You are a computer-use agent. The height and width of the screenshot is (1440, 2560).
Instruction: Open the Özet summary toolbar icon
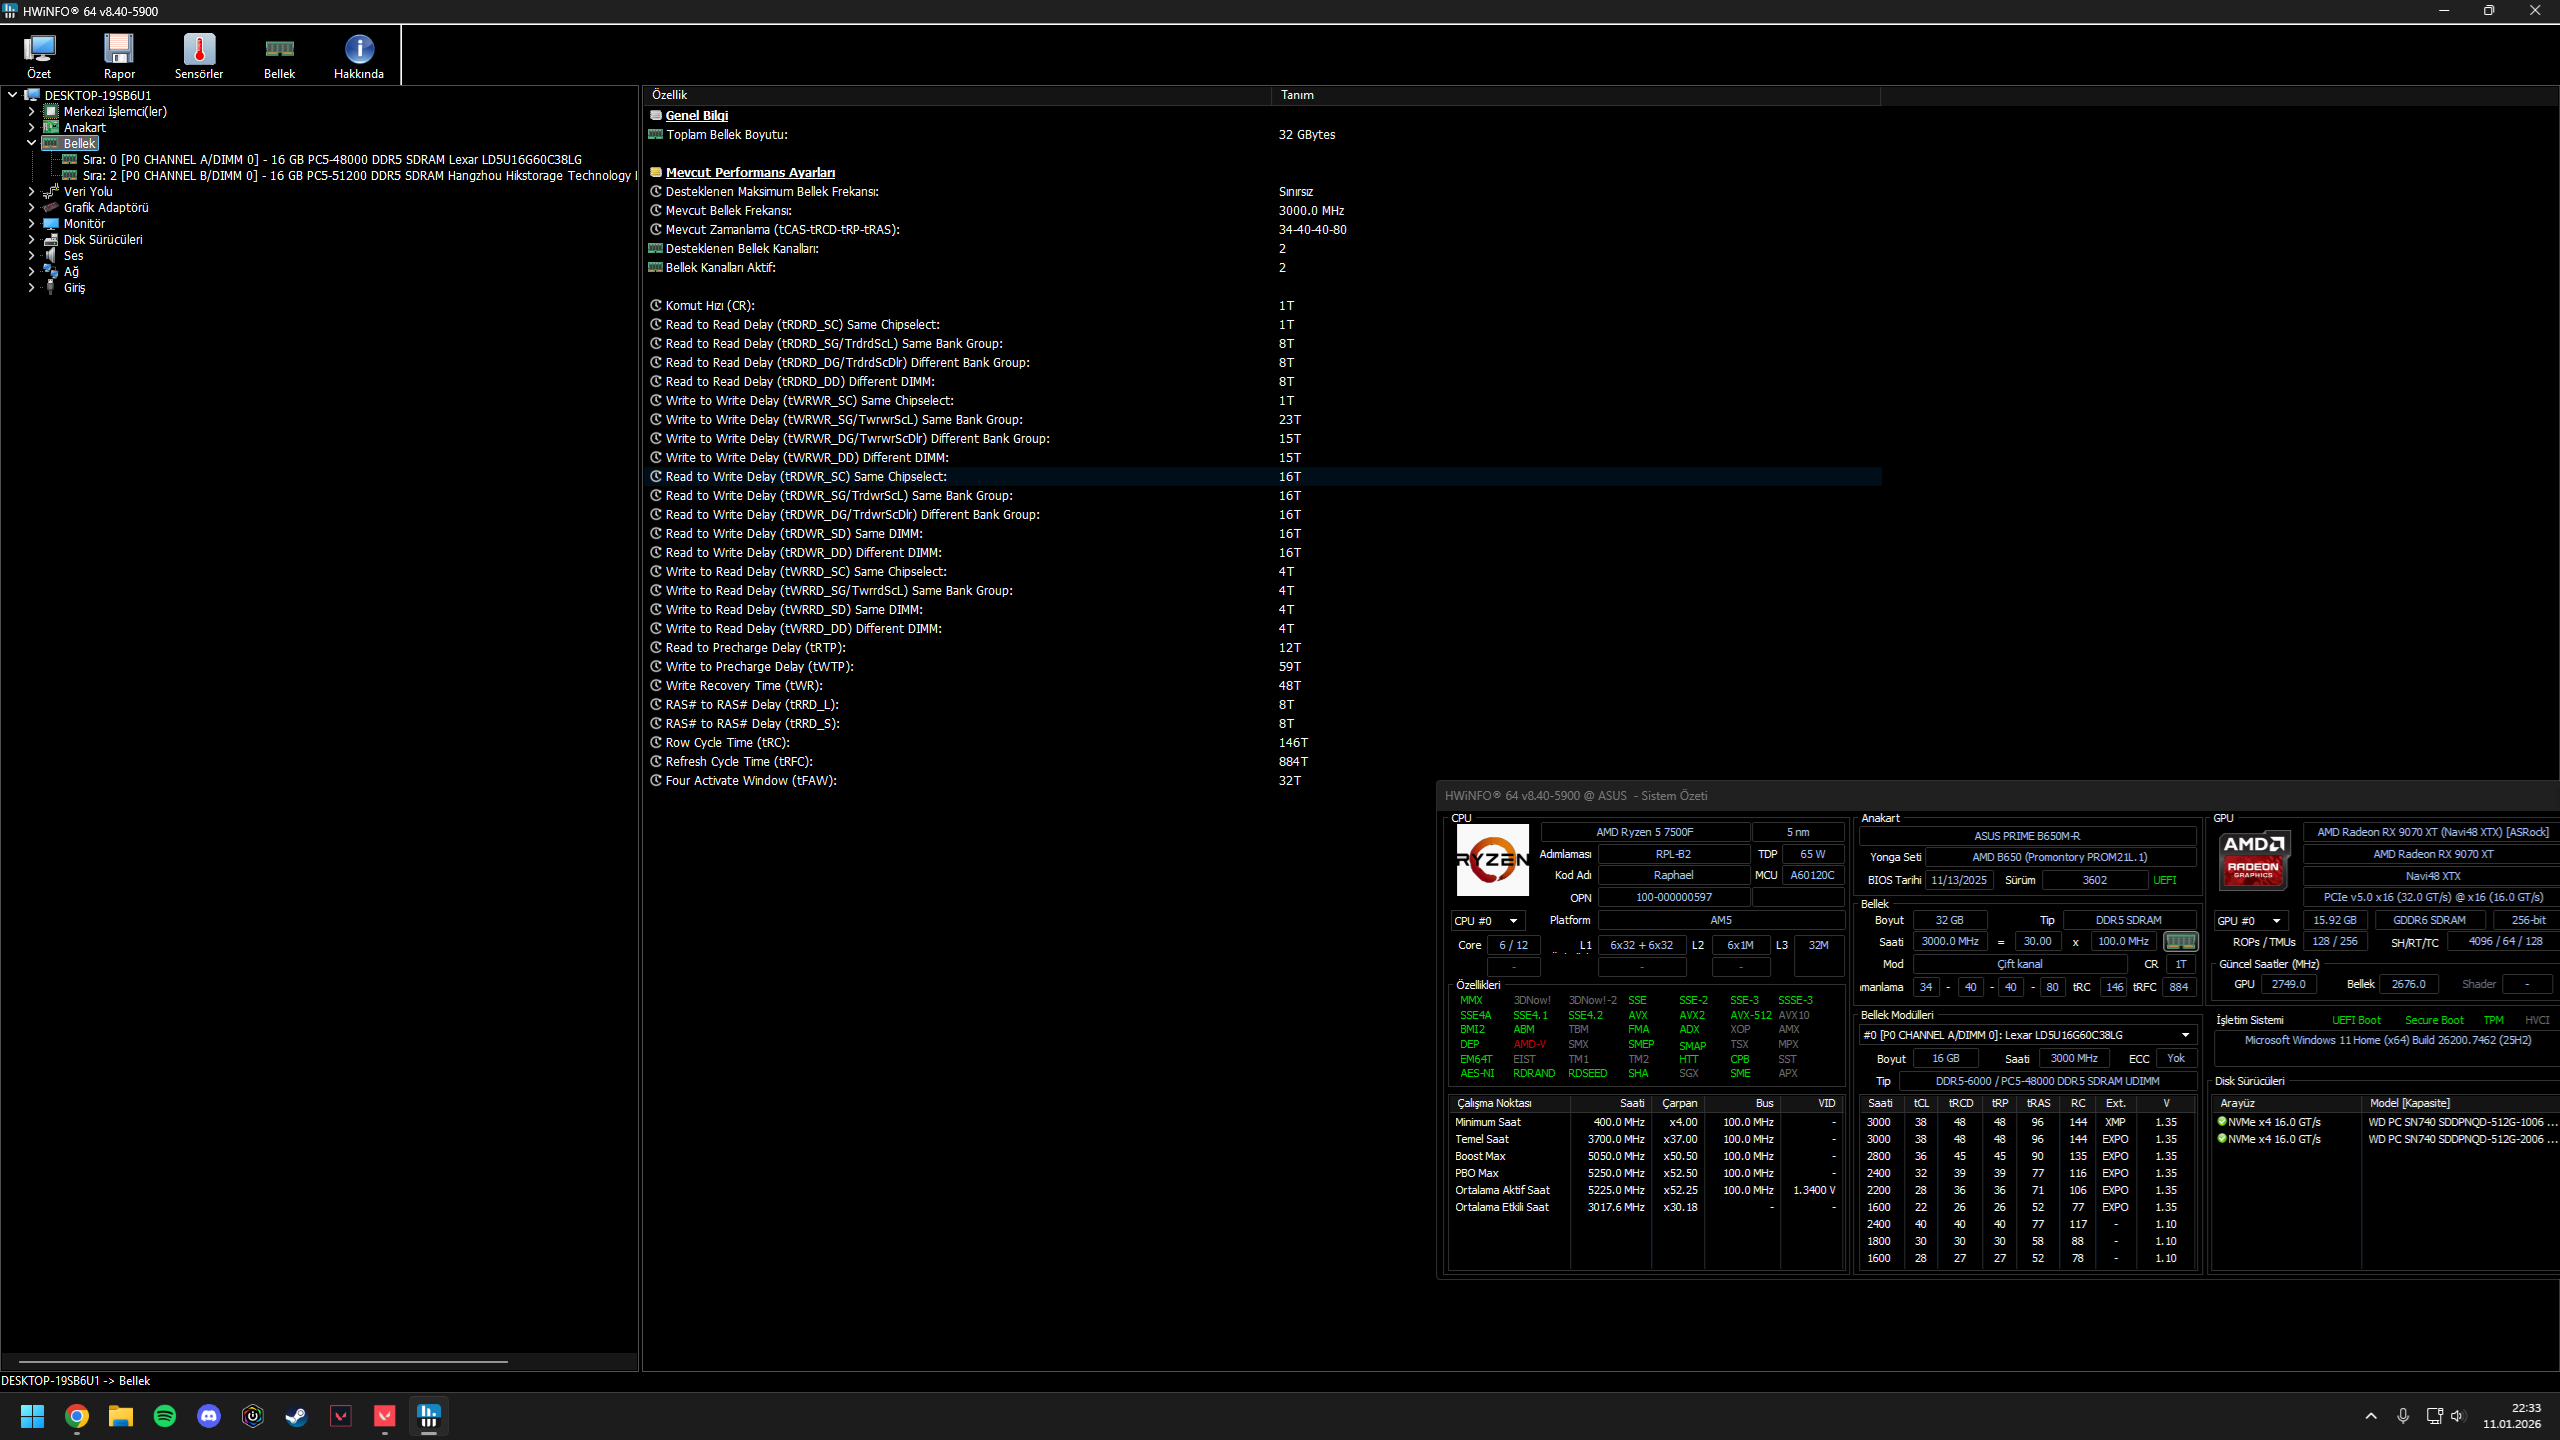39,56
